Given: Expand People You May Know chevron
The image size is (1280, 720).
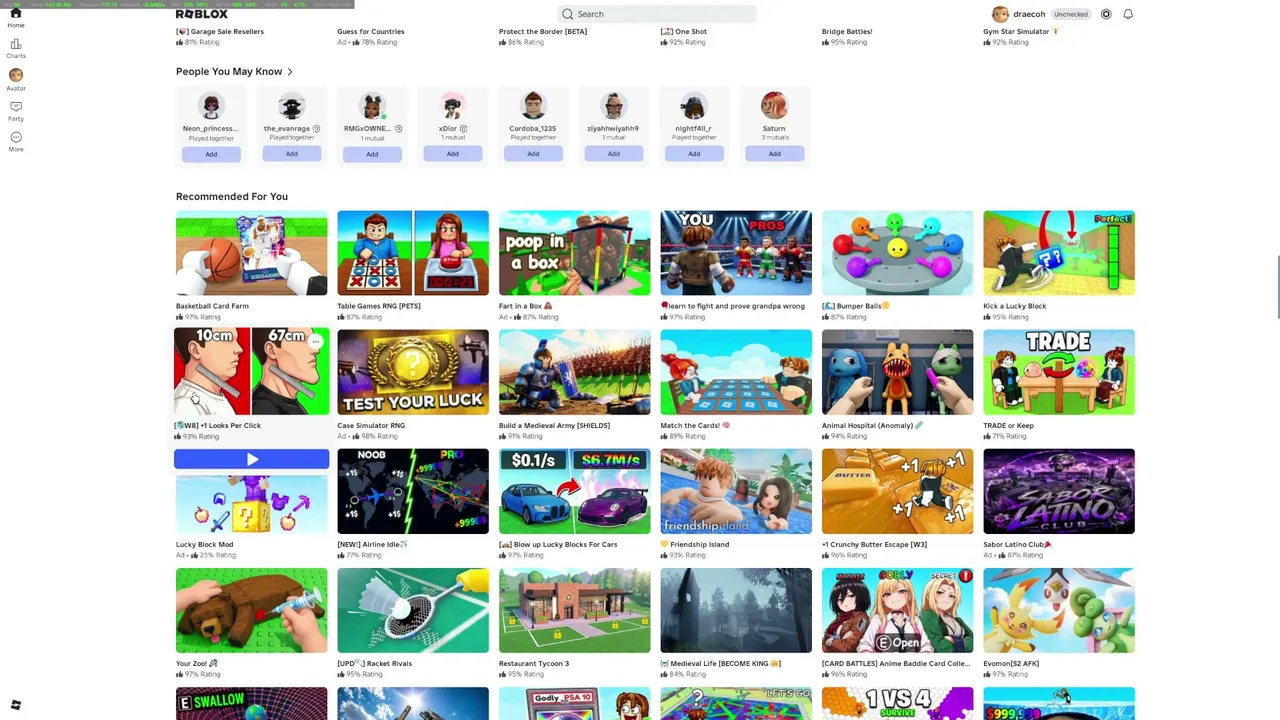Looking at the screenshot, I should 290,72.
